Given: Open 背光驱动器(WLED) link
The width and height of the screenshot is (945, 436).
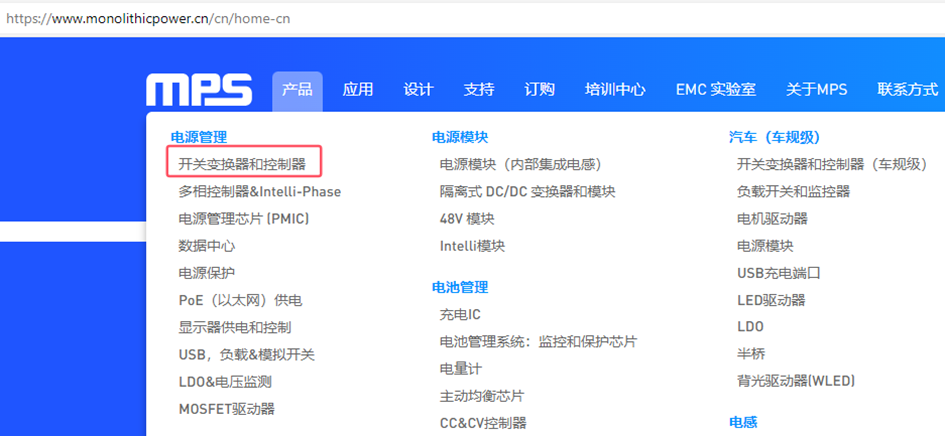Looking at the screenshot, I should (x=796, y=381).
